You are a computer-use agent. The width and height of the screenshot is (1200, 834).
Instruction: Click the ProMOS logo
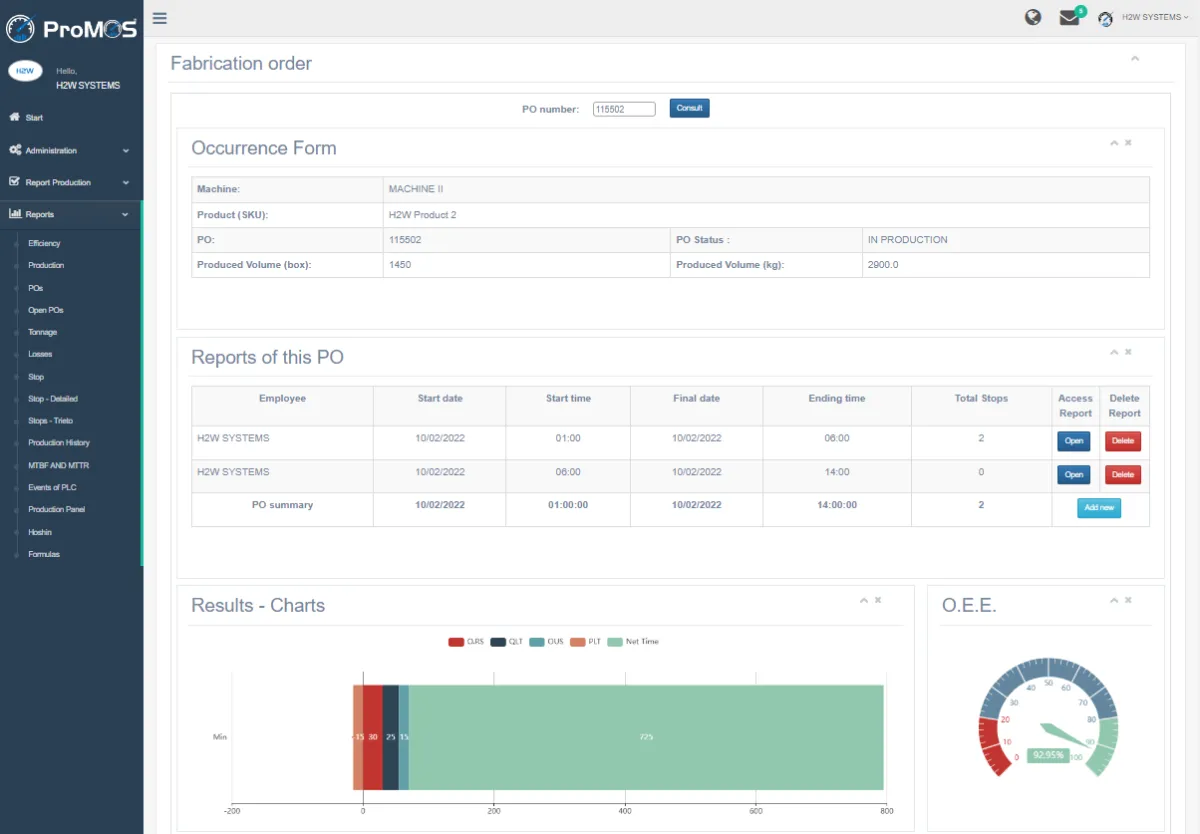71,28
